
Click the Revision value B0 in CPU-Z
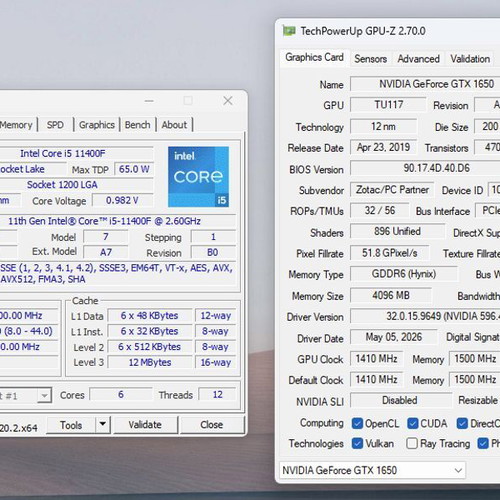213,252
